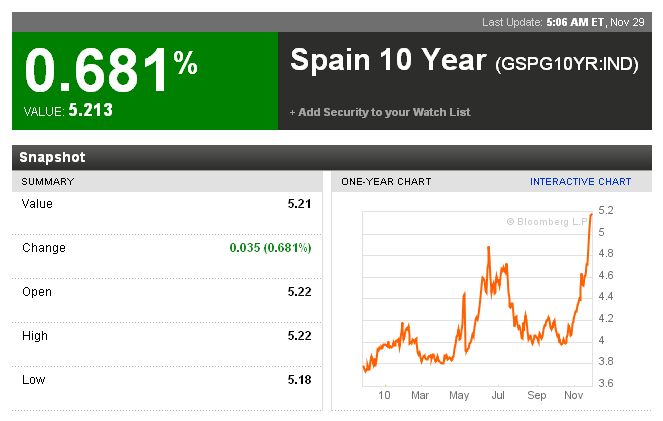Screen dimensions: 663x421
Task: Click the Spain 10 Year title
Action: click(387, 60)
